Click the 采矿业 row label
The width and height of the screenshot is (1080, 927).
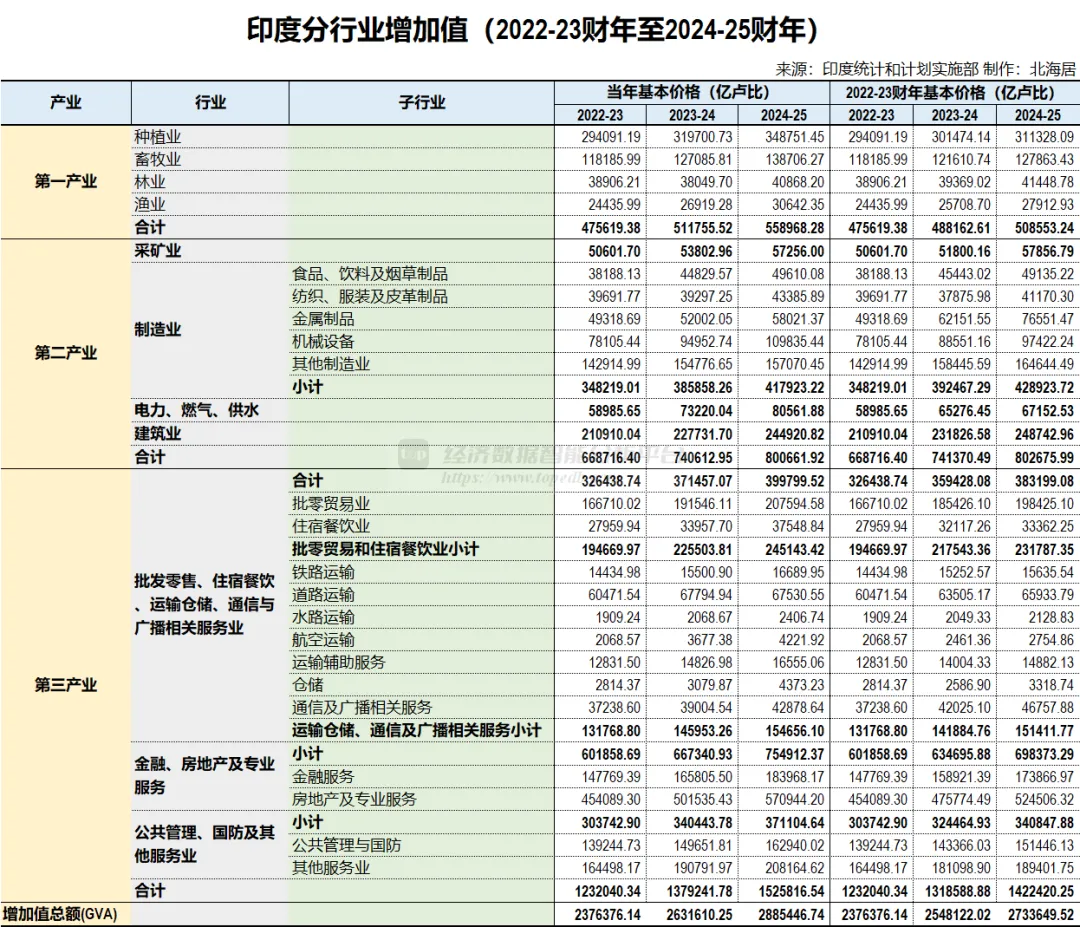point(158,251)
